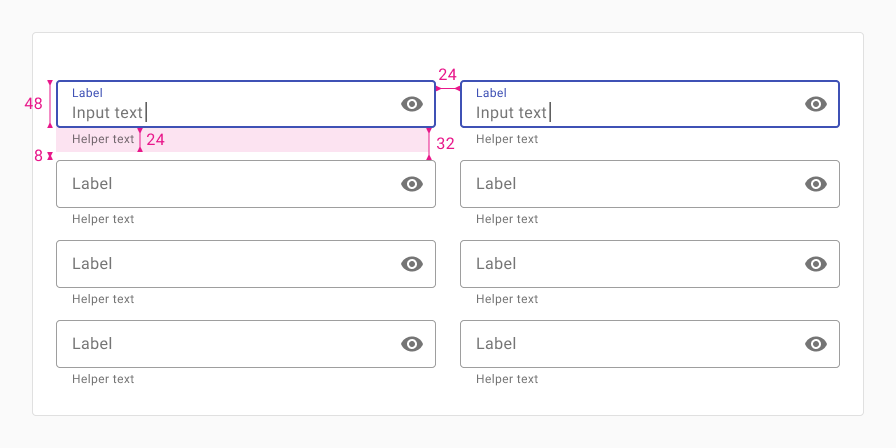This screenshot has width=896, height=448.
Task: Click eye icon in third-row left field
Action: (411, 264)
